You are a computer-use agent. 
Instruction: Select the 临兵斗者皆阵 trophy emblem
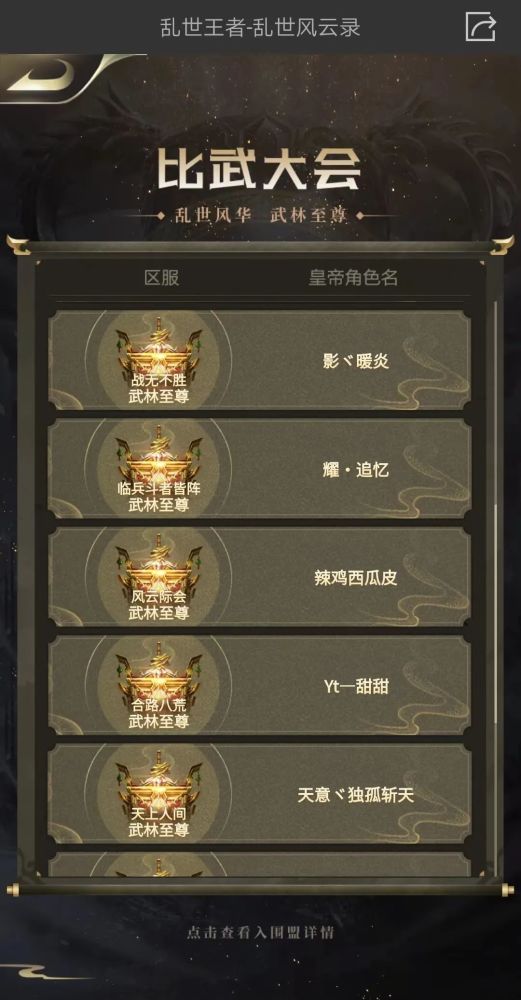[159, 469]
